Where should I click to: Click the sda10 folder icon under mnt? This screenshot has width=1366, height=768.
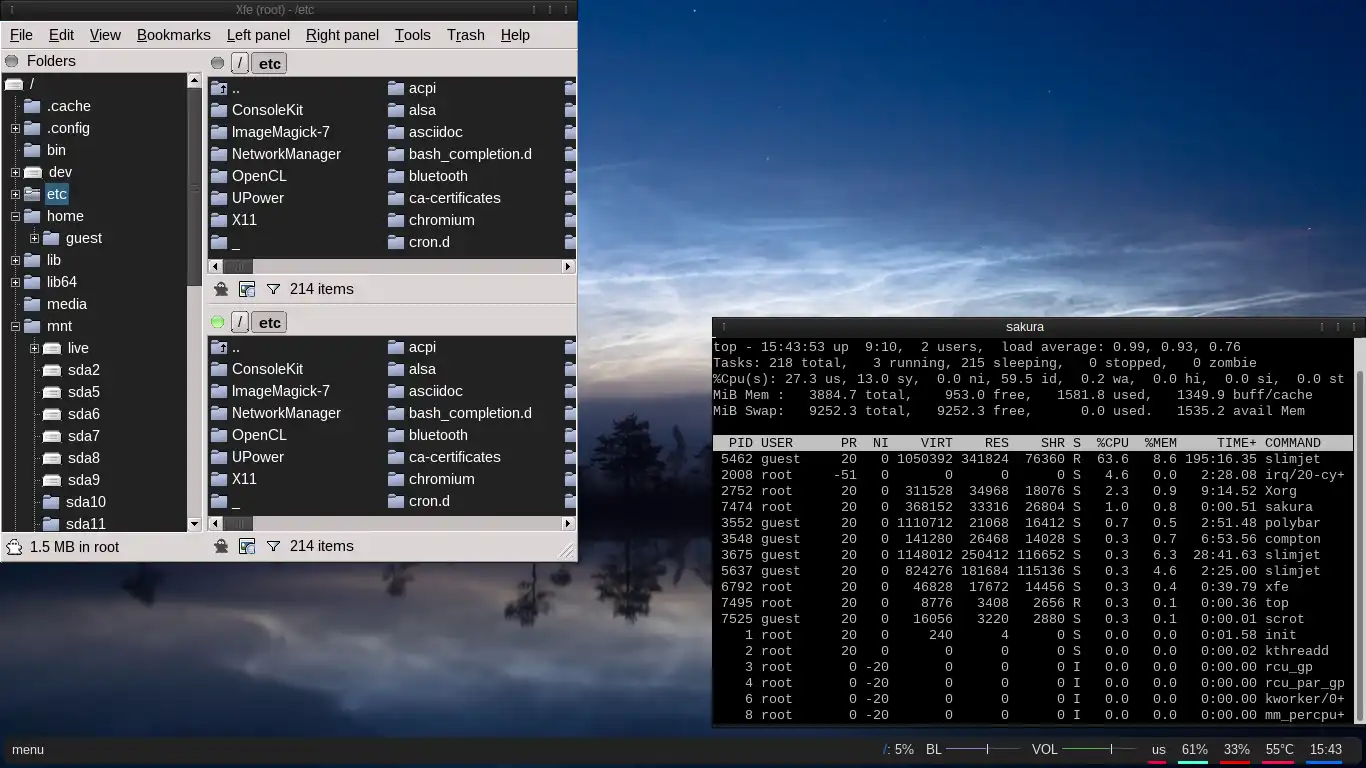[52, 502]
